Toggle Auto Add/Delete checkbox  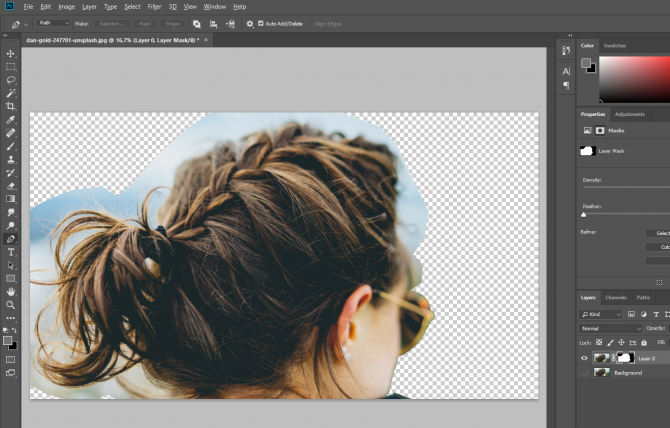coord(261,22)
